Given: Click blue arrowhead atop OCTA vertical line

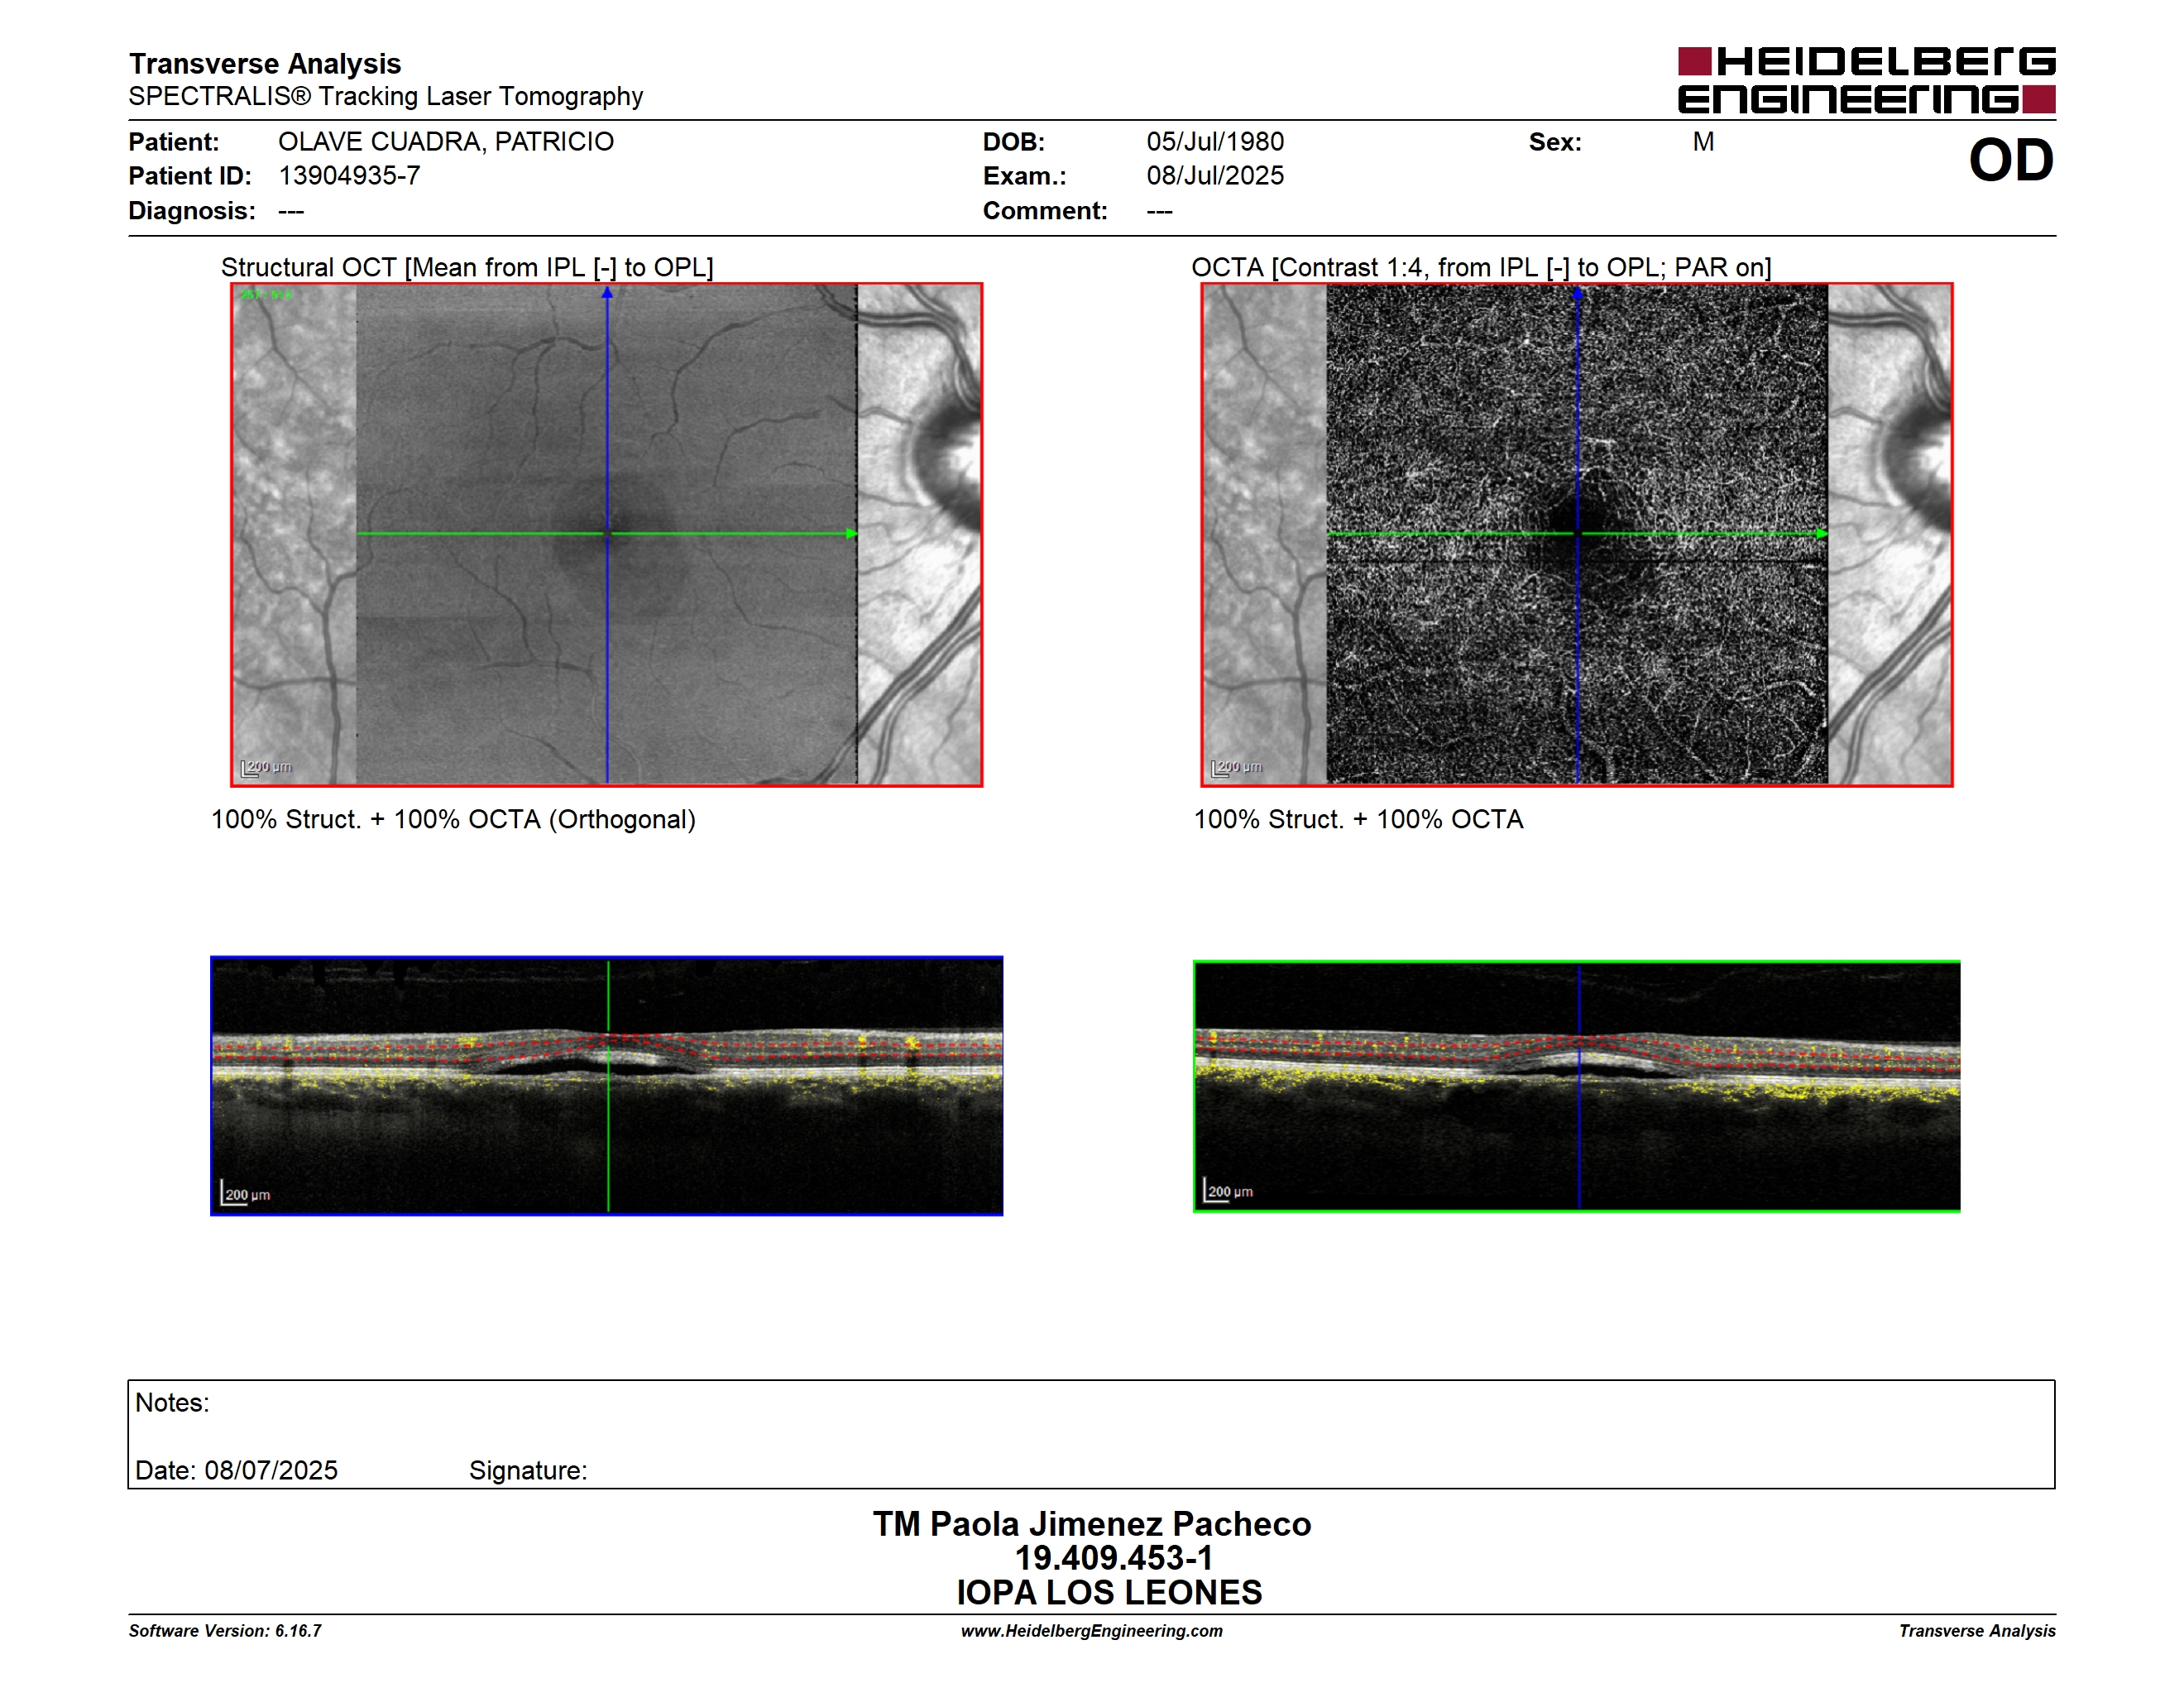Looking at the screenshot, I should 1578,293.
